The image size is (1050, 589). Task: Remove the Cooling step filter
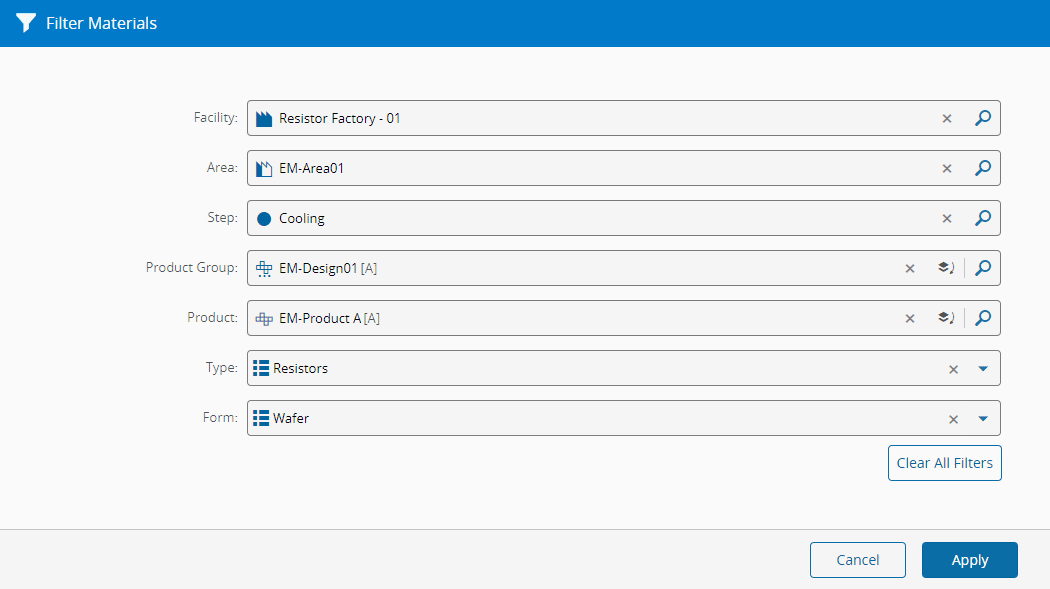[x=947, y=218]
